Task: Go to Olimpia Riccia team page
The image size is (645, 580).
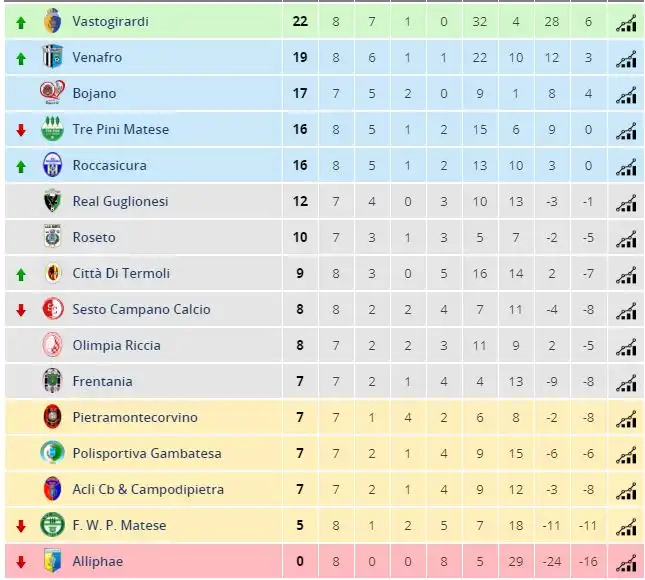Action: click(x=116, y=345)
